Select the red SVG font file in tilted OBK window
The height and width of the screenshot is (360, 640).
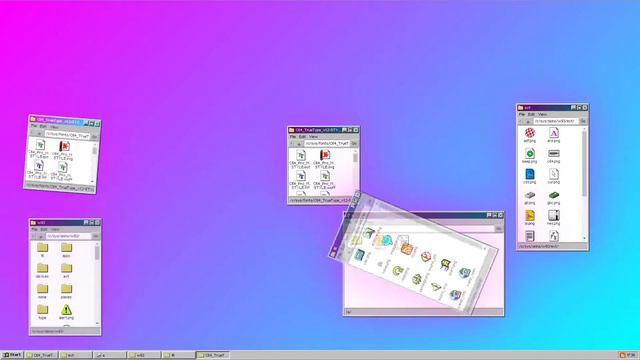64,146
